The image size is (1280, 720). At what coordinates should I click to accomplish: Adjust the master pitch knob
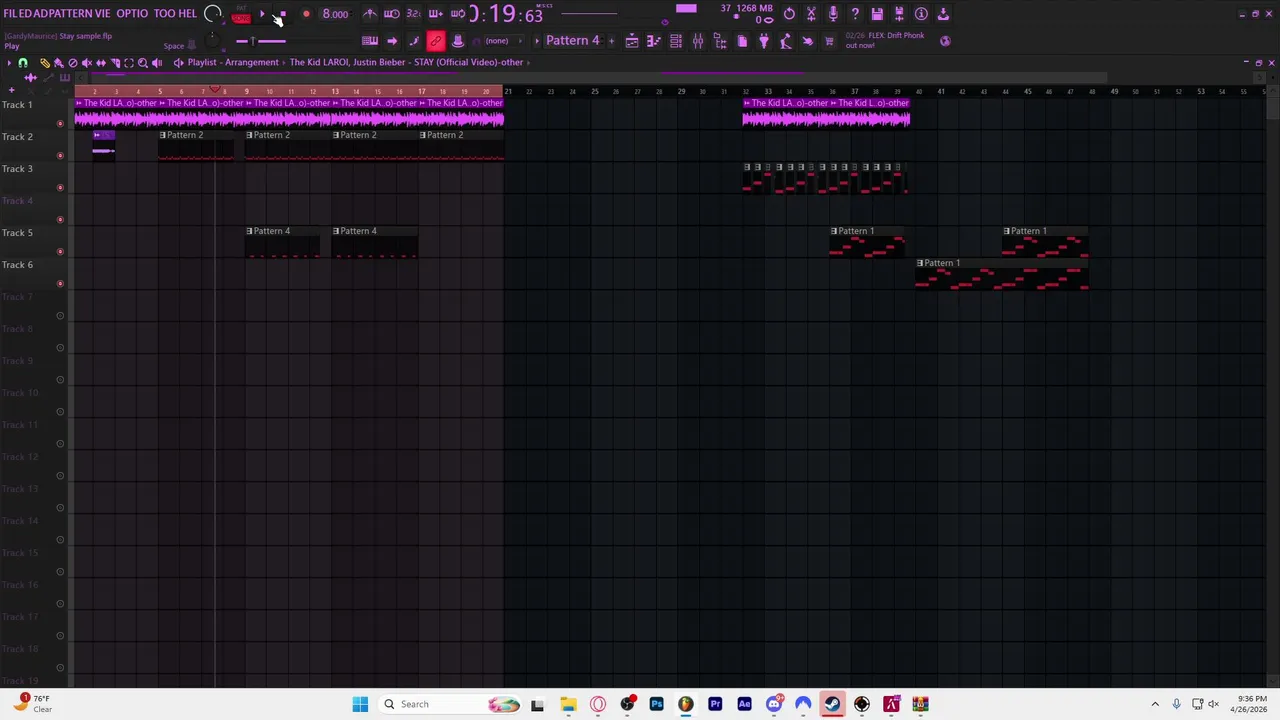212,39
